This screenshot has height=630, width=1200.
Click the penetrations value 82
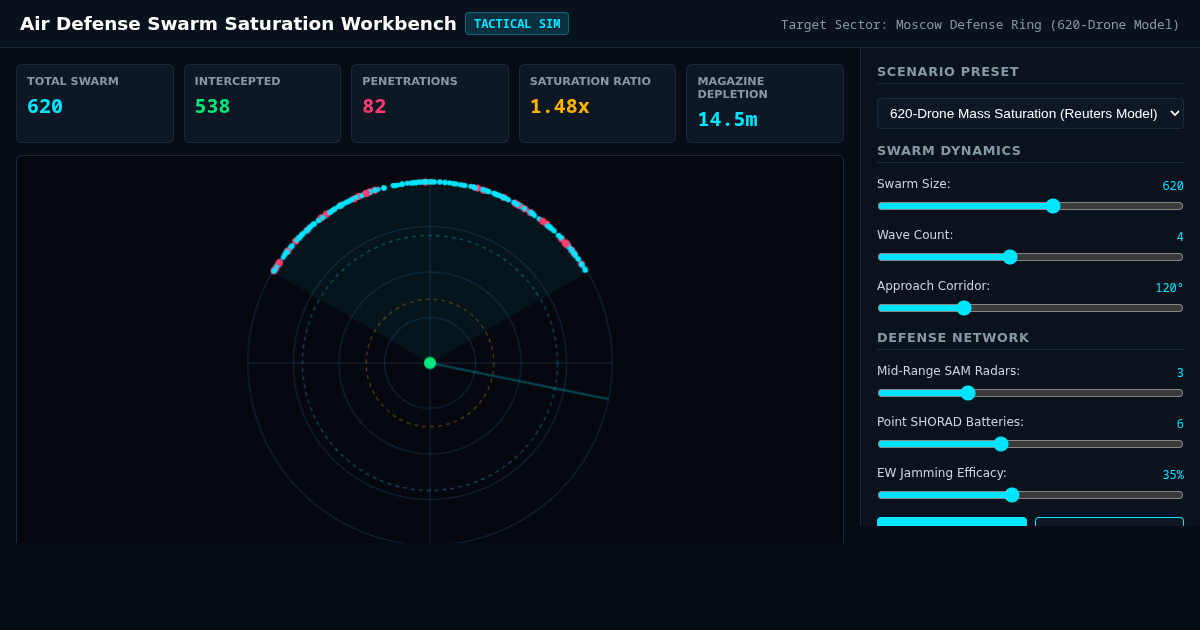[374, 106]
